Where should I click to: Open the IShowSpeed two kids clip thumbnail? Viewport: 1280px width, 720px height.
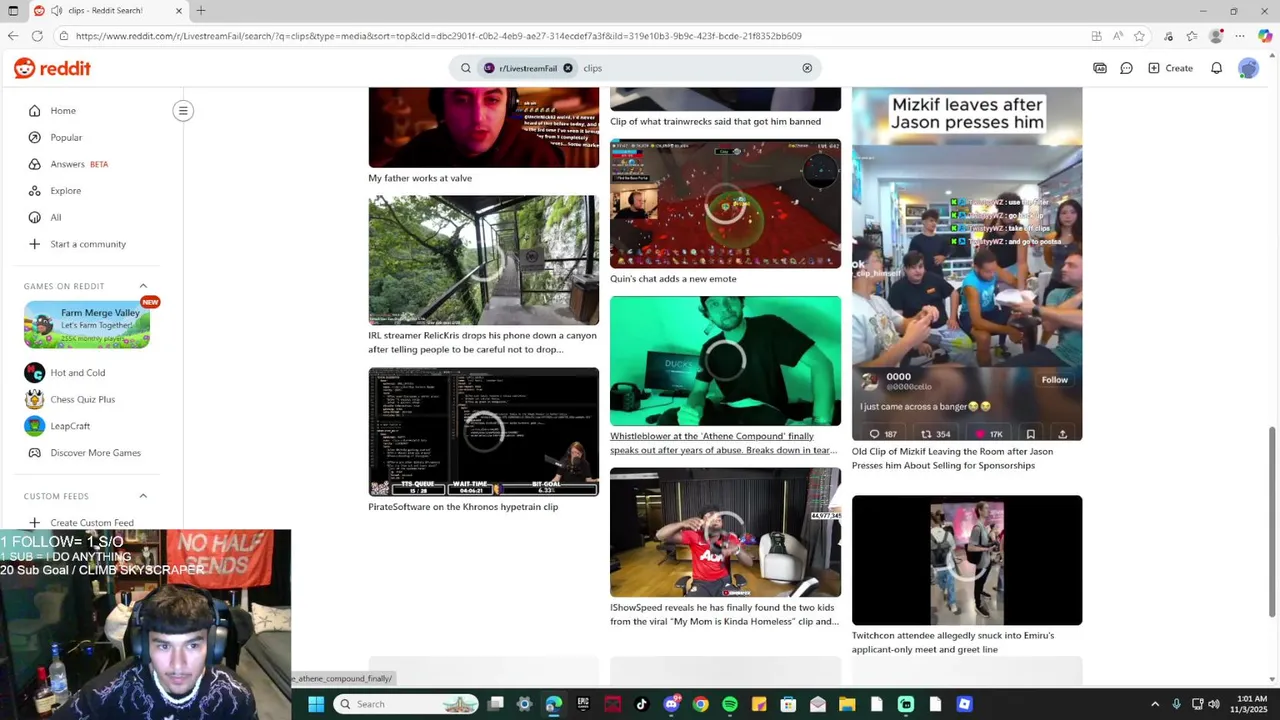[x=725, y=532]
